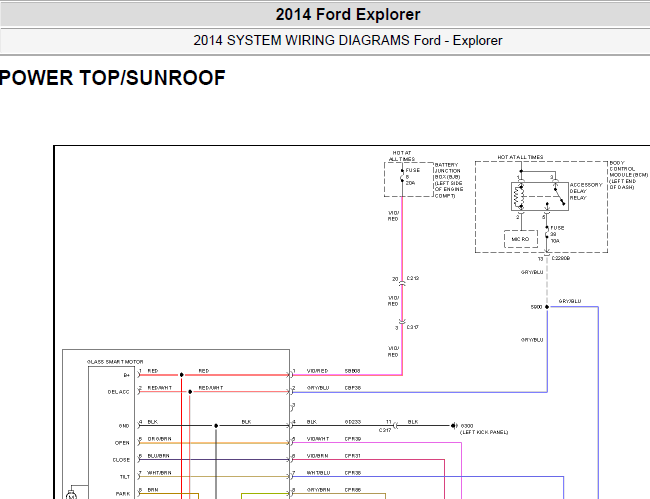The image size is (650, 499).
Task: Click the 'GRY/BRN' wire color label
Action: [x=318, y=489]
